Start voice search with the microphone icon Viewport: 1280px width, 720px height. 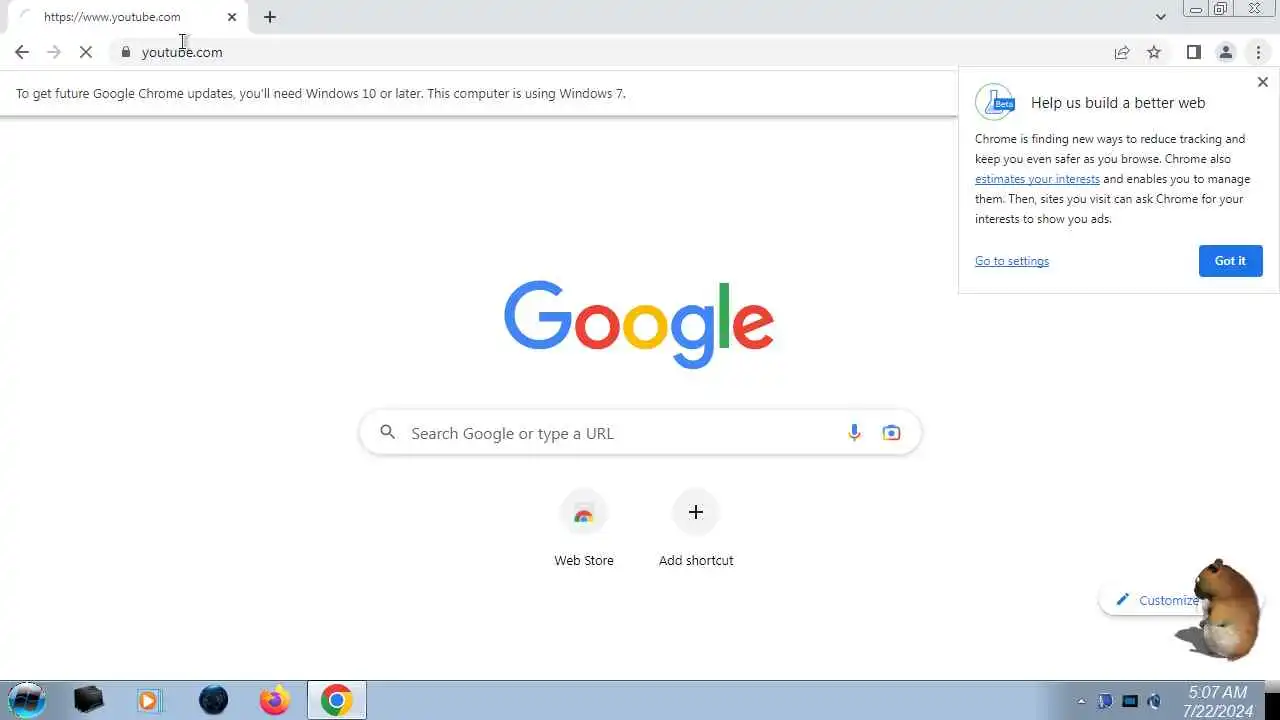pos(854,433)
